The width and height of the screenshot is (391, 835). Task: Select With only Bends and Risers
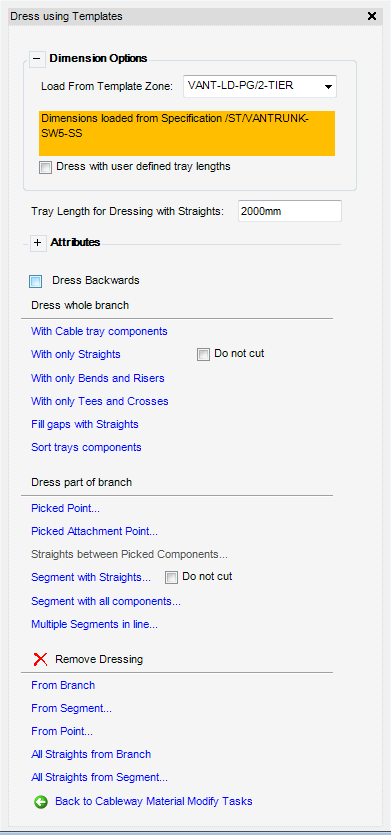pyautogui.click(x=97, y=378)
